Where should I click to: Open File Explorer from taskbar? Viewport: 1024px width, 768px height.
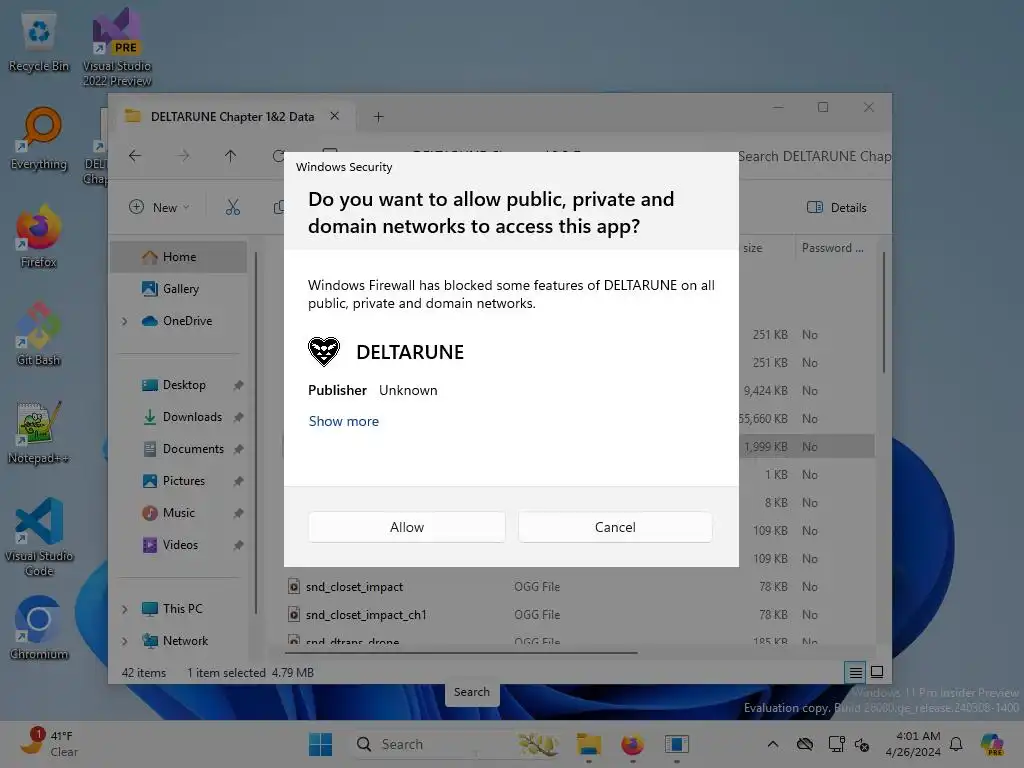[x=588, y=744]
